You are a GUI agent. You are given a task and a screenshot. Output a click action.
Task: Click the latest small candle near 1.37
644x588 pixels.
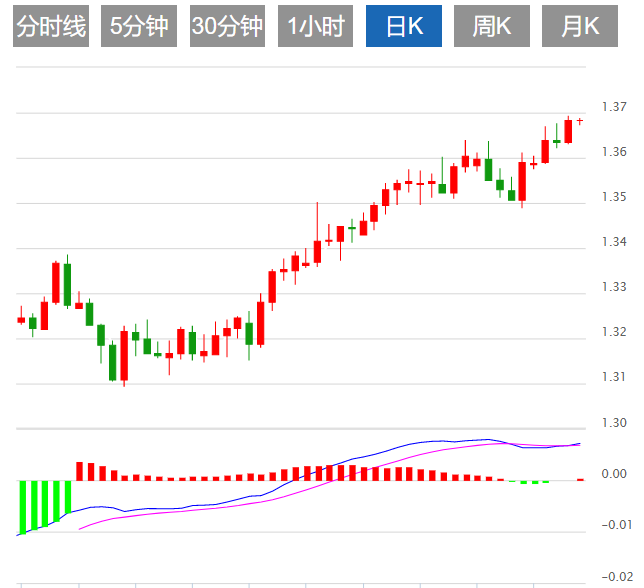pyautogui.click(x=580, y=121)
